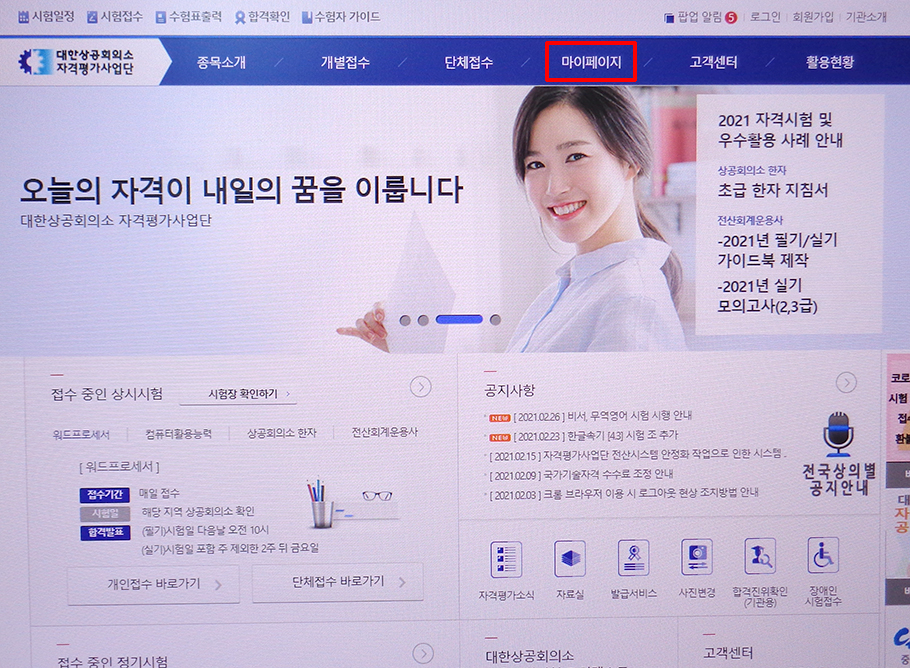
Task: Open 고객센터 menu
Action: point(713,62)
